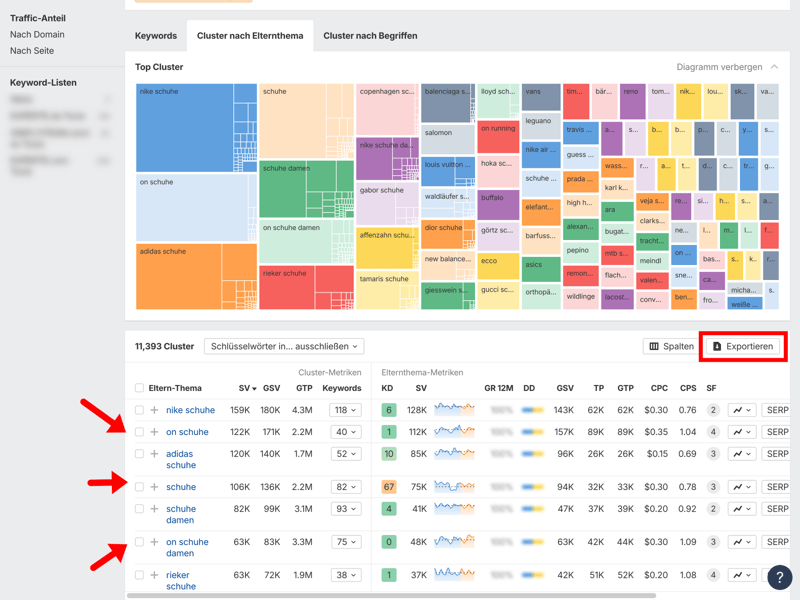Click the Exportieren button
This screenshot has height=600, width=800.
742,346
